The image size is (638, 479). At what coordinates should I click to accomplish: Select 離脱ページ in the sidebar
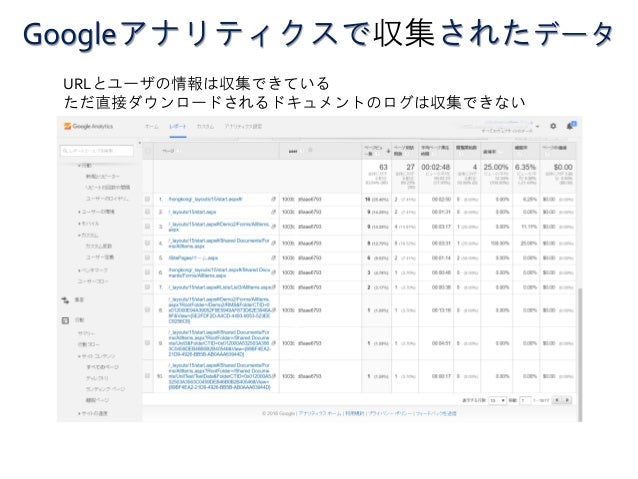pos(97,400)
